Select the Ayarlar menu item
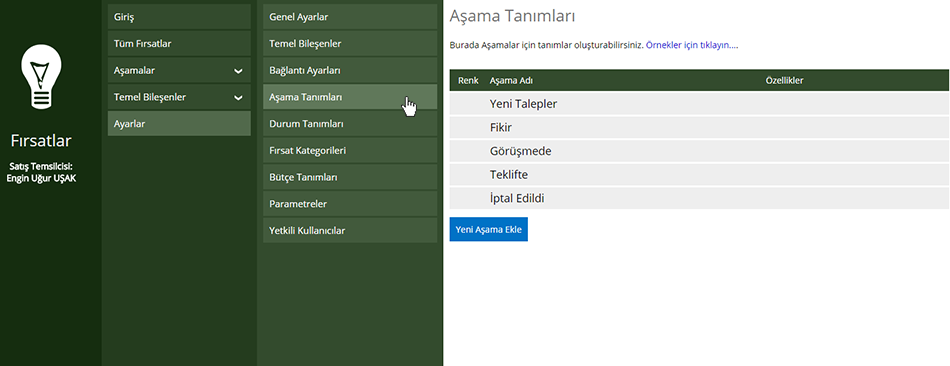 point(179,124)
